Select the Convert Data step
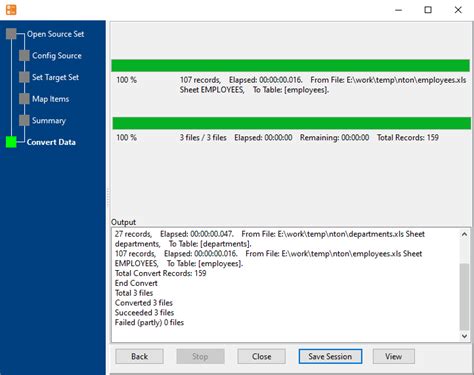This screenshot has height=375, width=474. [51, 142]
